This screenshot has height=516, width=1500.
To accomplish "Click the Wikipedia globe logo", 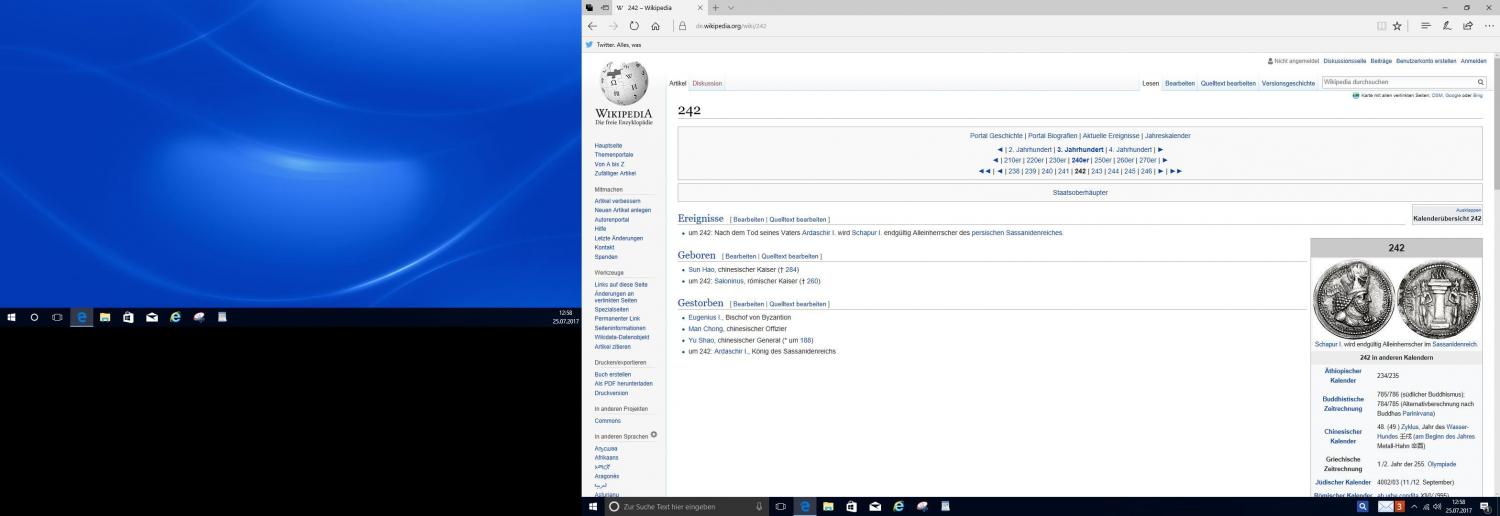I will [624, 82].
